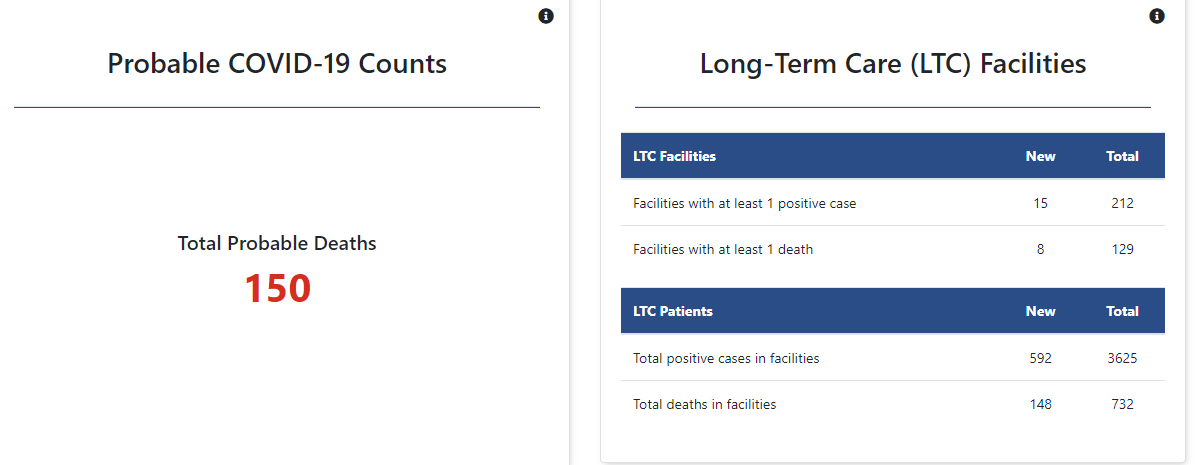Click the New column header in LTC Facilities table
1201x465 pixels.
point(1040,156)
